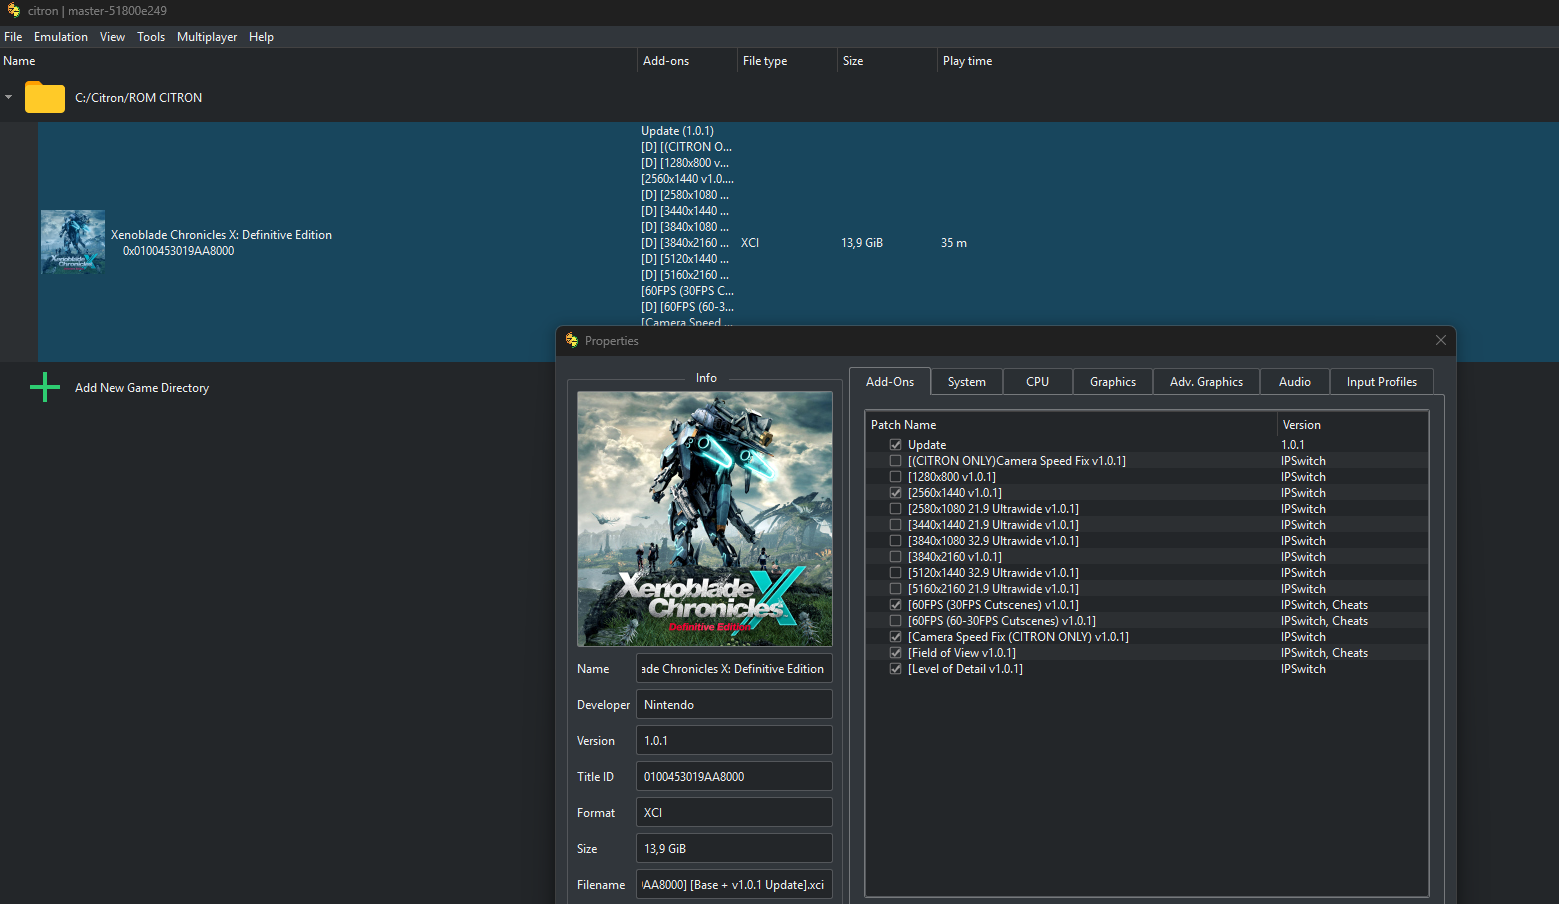The height and width of the screenshot is (904, 1559).
Task: Click the Format field showing XCI
Action: 734,813
